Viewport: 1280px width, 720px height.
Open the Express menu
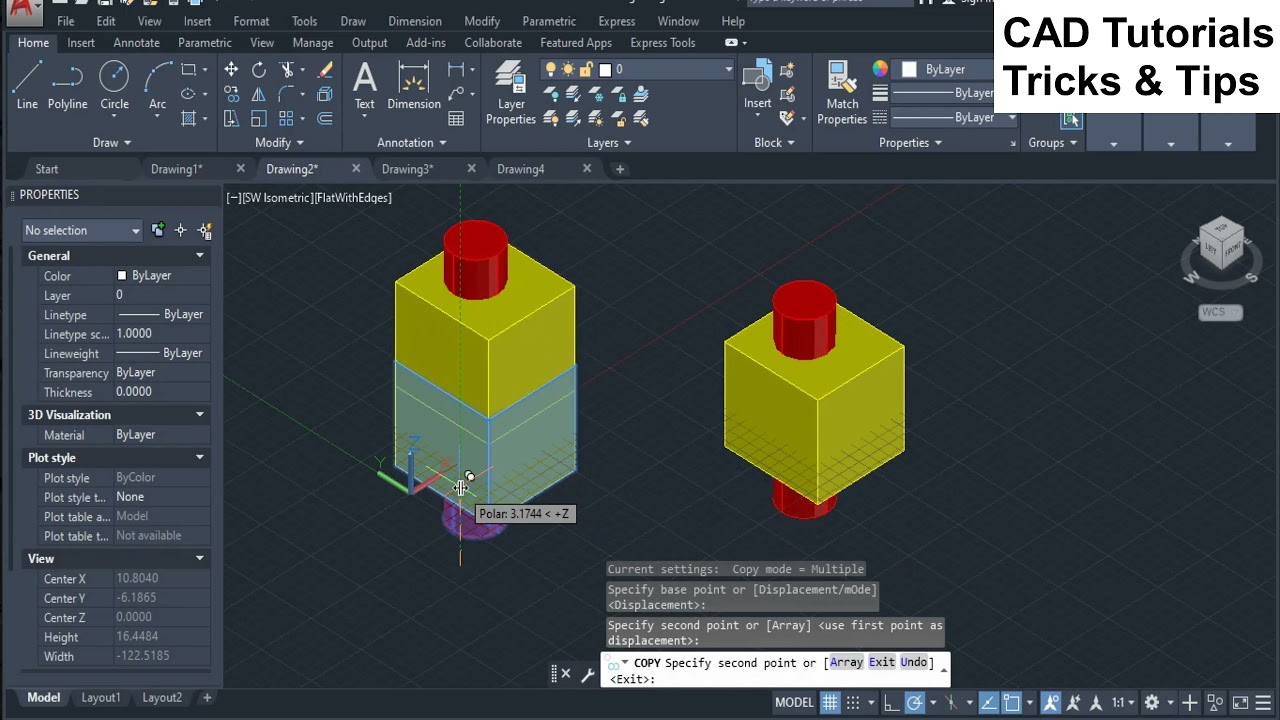click(616, 21)
